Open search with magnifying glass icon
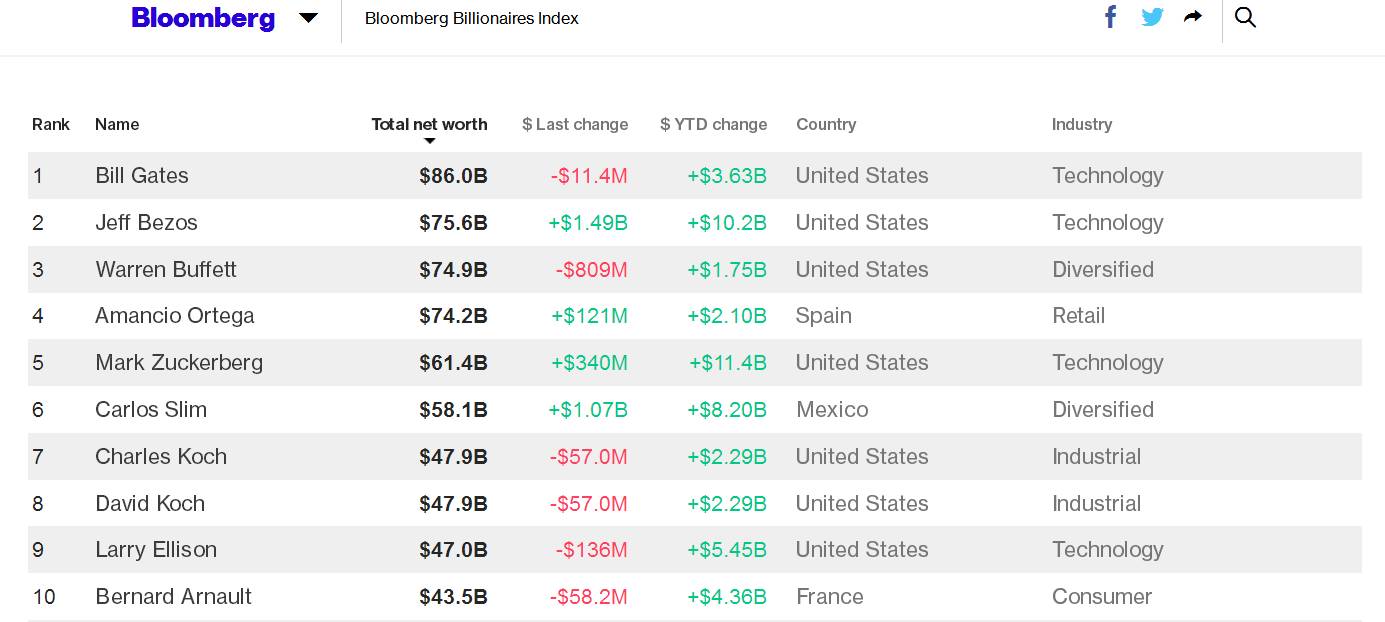The image size is (1385, 622). [1245, 17]
